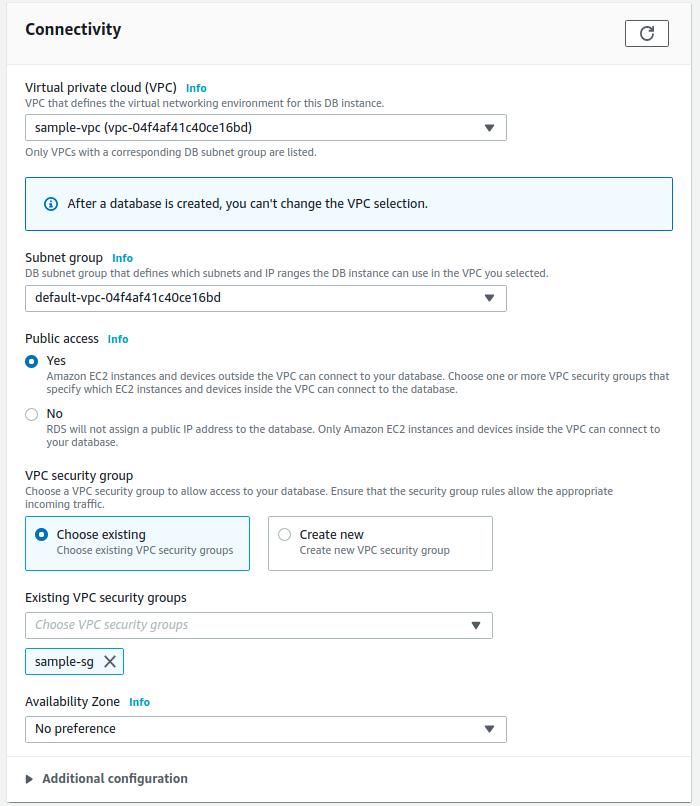Select No for Public access
700x806 pixels.
tap(32, 414)
